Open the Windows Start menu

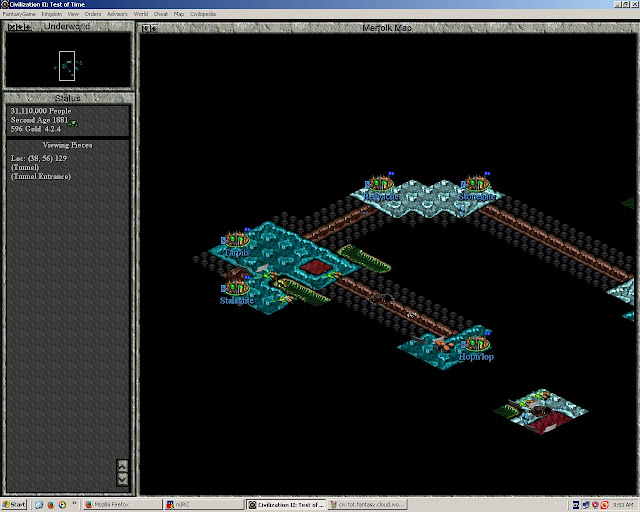click(x=14, y=505)
